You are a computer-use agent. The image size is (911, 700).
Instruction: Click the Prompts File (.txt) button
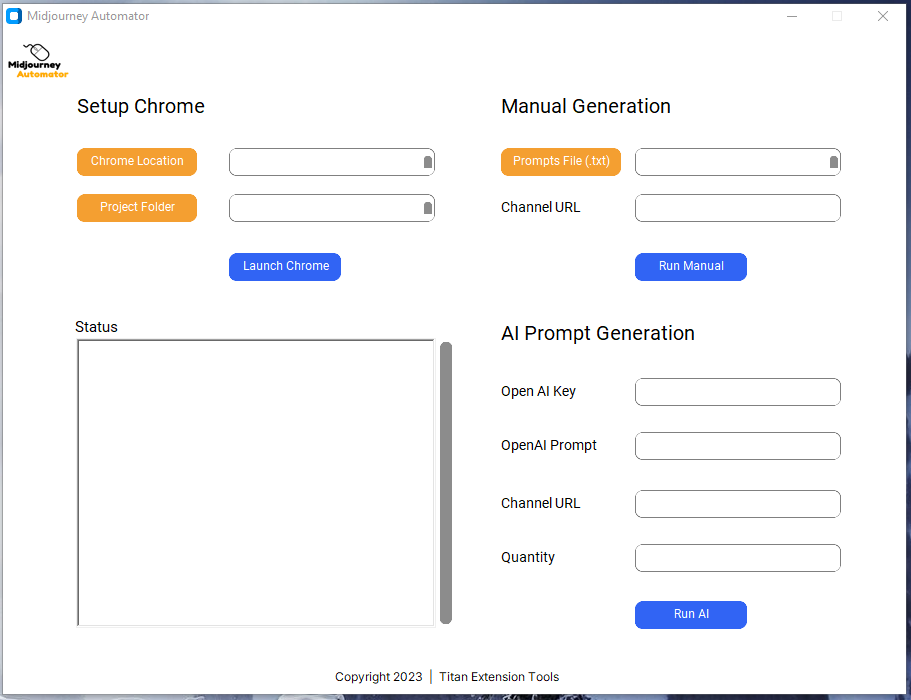[x=561, y=161]
